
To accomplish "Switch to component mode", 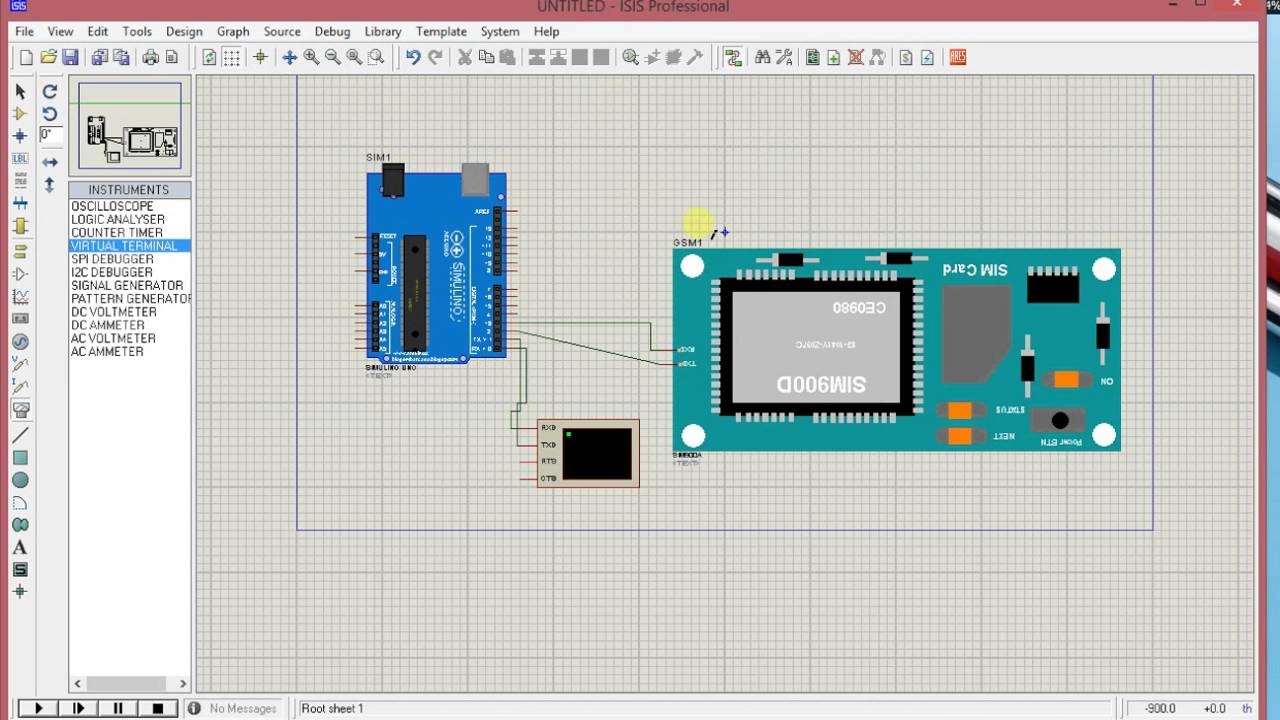I will [20, 113].
